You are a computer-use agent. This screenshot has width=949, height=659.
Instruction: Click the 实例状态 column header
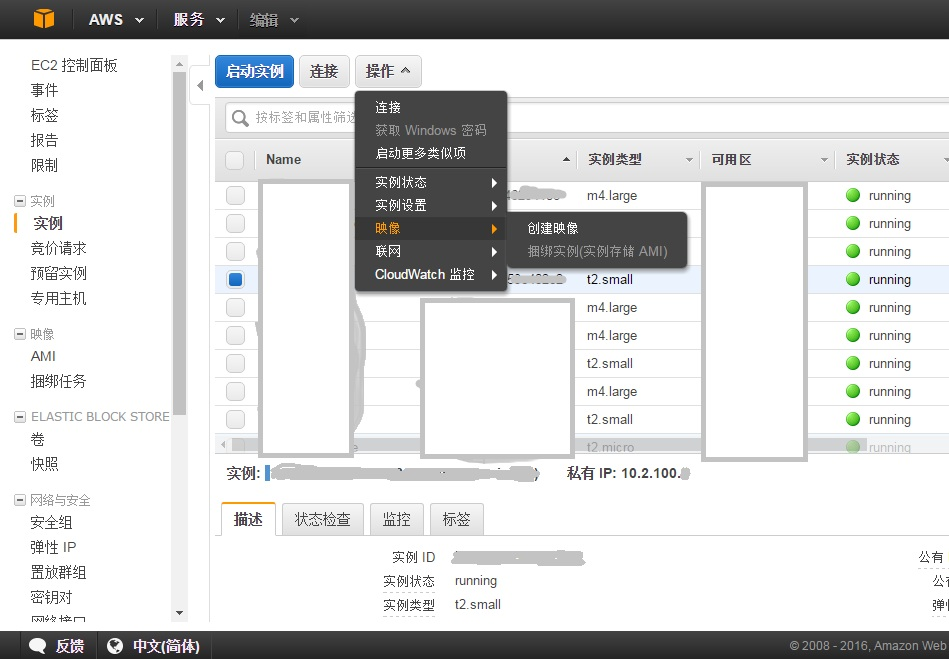(872, 159)
